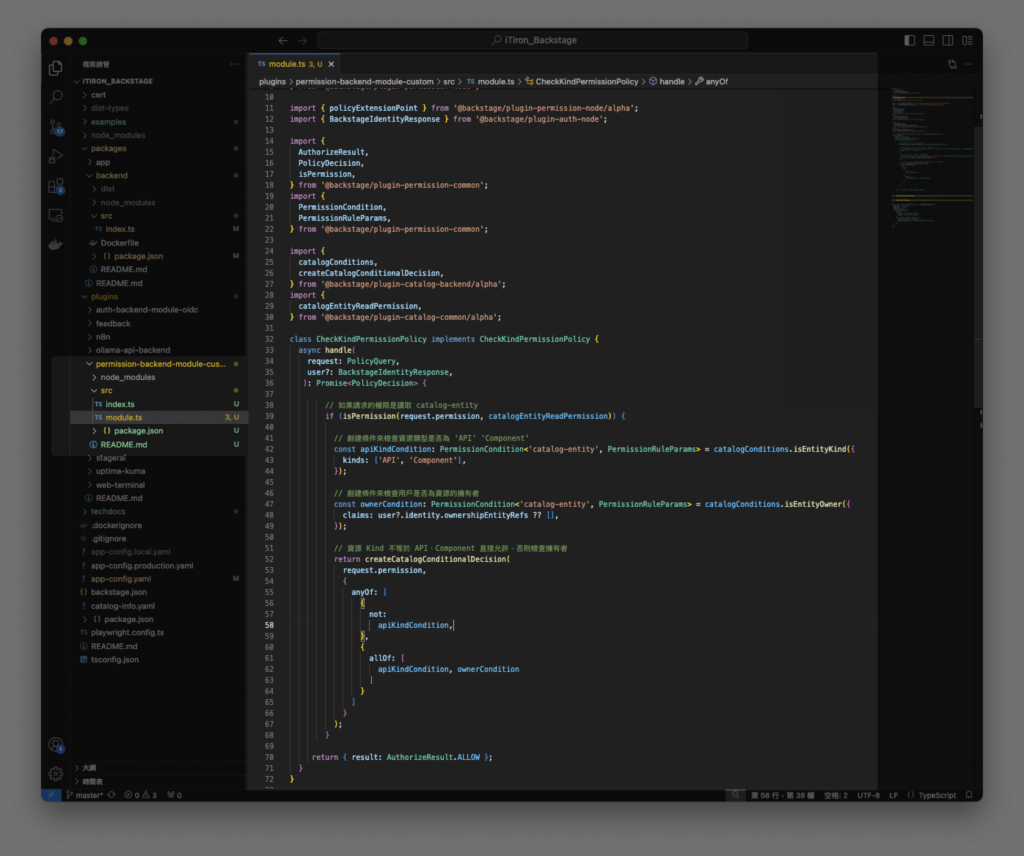Screen dimensions: 1024x856
Task: Open the Run and Debug view
Action: pyautogui.click(x=56, y=156)
